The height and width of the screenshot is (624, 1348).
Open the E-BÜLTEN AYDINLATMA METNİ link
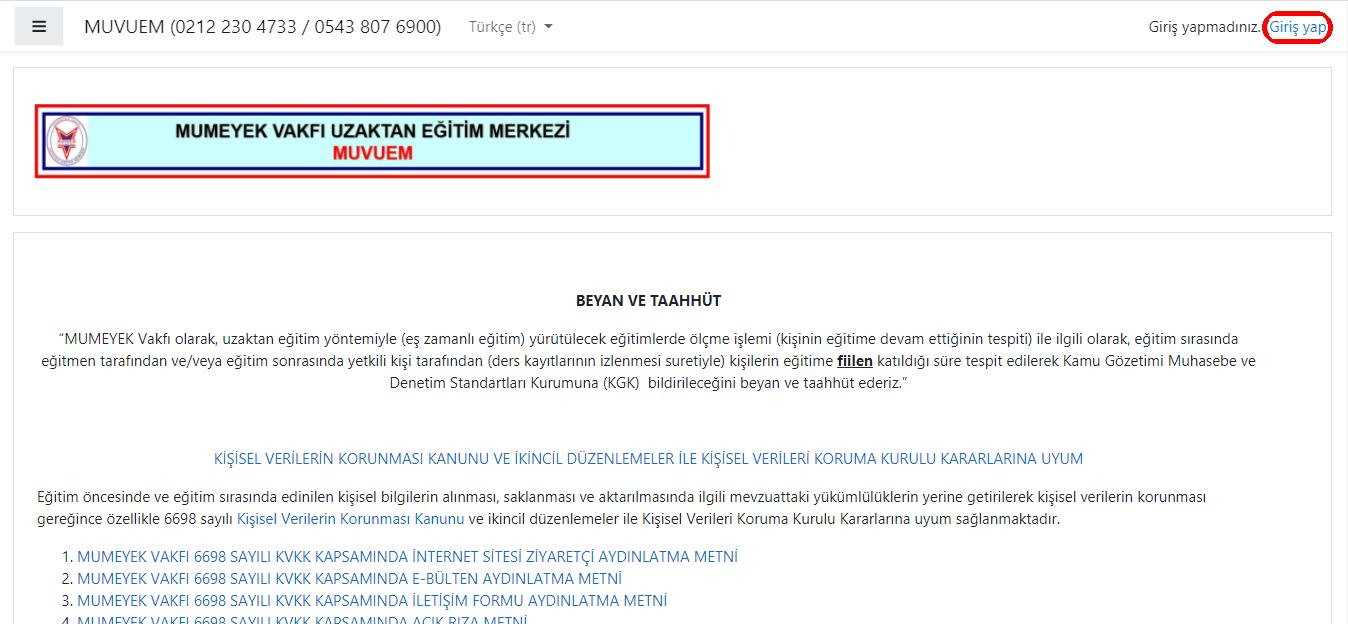[349, 579]
